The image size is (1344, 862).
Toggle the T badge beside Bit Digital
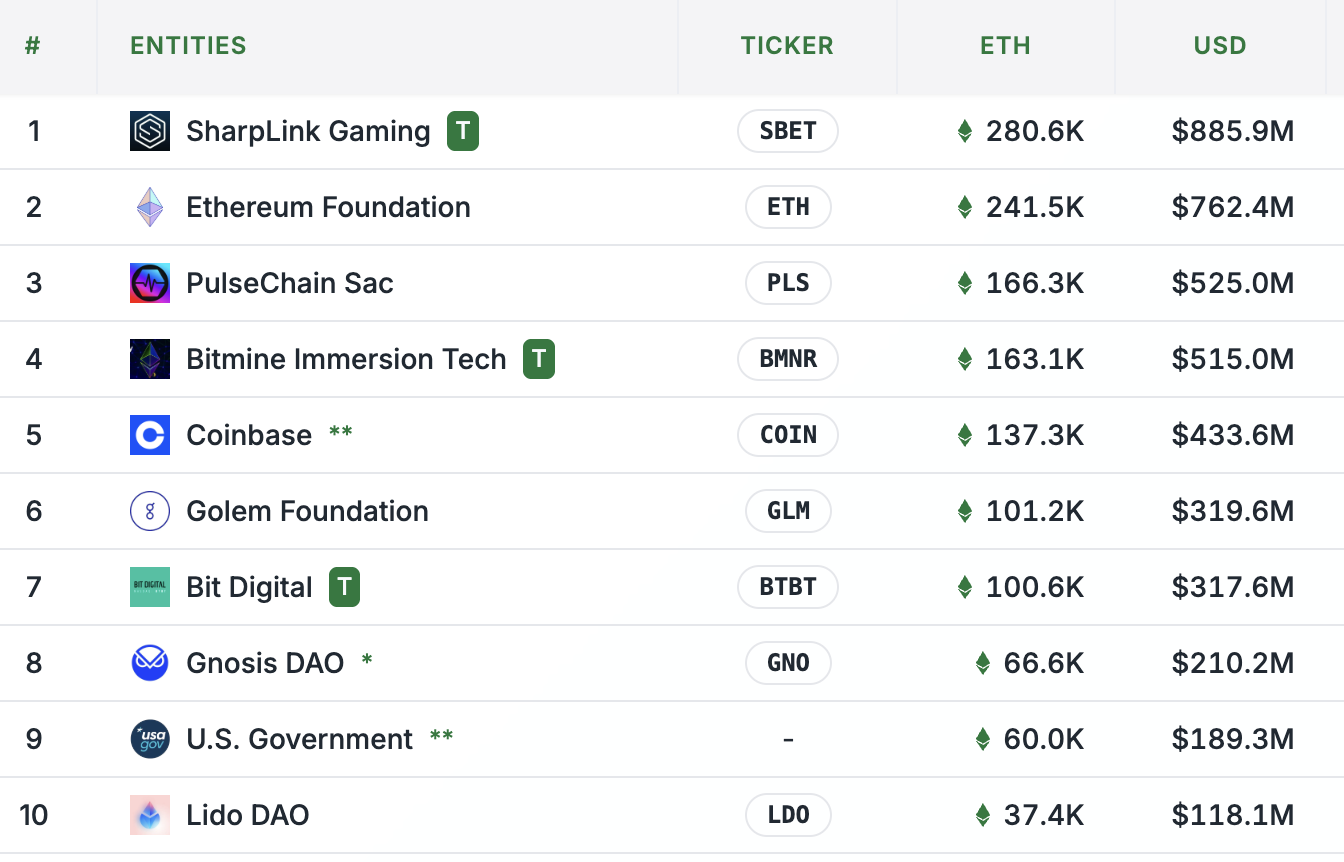344,587
